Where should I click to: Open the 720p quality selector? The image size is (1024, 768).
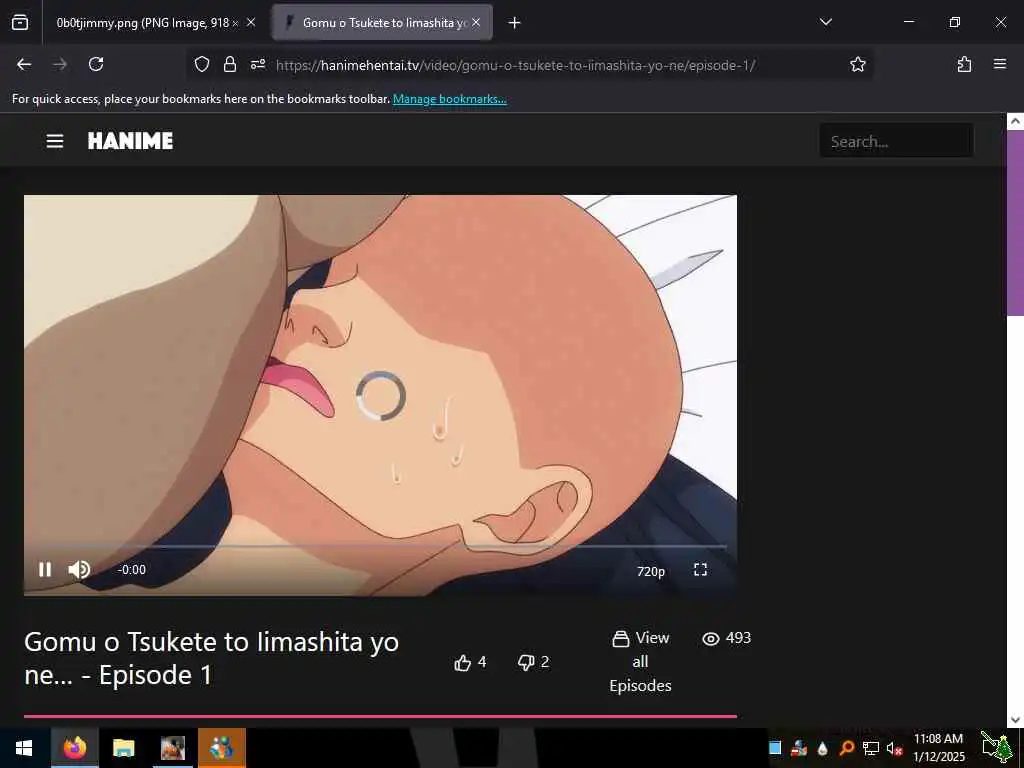(x=650, y=571)
